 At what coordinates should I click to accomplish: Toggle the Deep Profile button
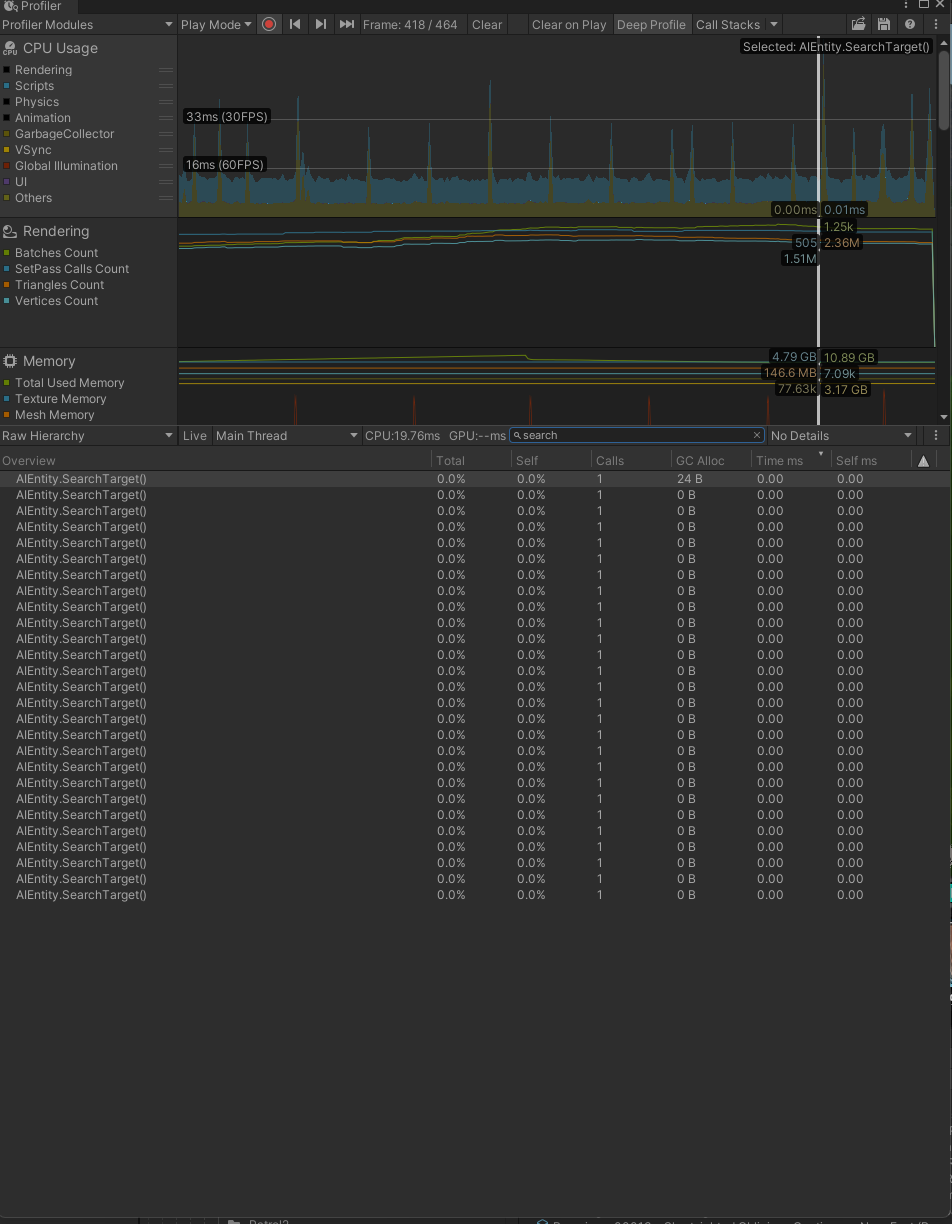pos(651,24)
